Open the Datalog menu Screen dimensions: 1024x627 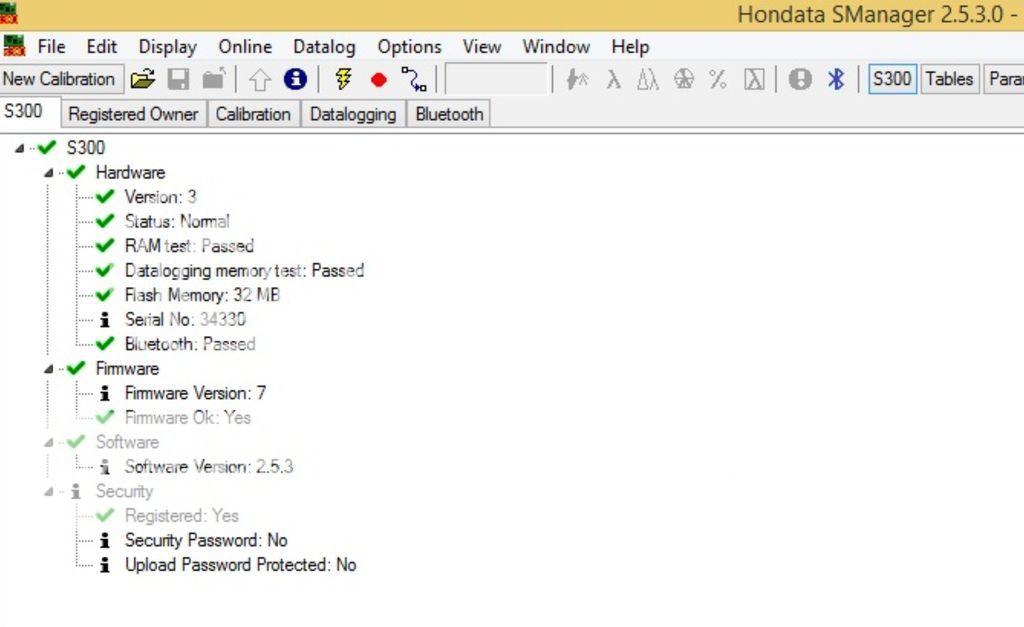pyautogui.click(x=324, y=47)
